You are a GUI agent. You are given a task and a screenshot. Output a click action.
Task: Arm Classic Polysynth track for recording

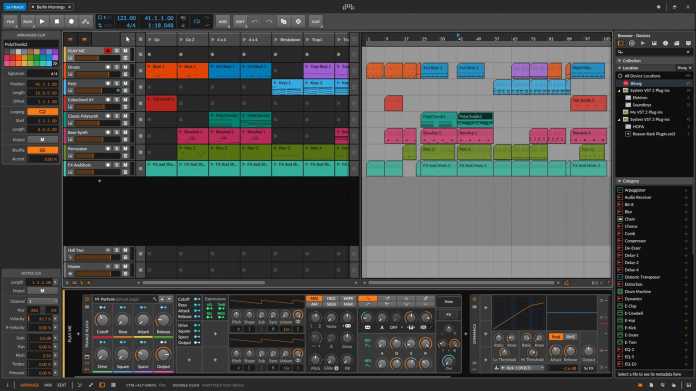[x=108, y=116]
